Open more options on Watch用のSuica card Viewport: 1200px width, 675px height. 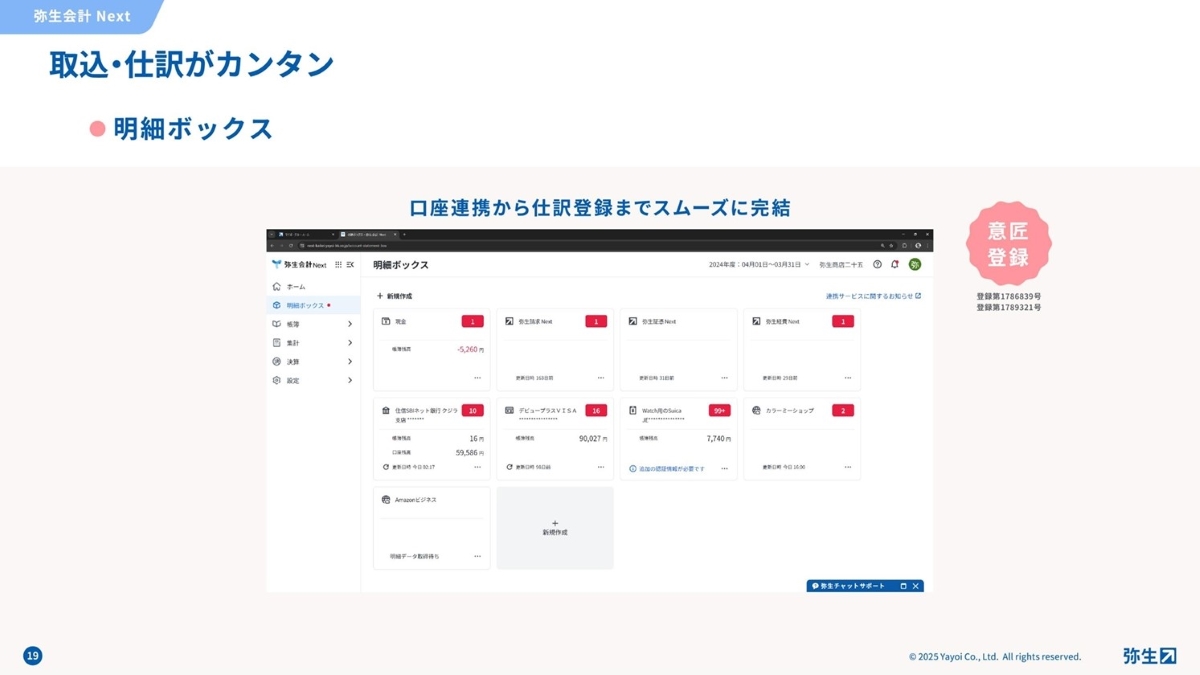tap(724, 468)
